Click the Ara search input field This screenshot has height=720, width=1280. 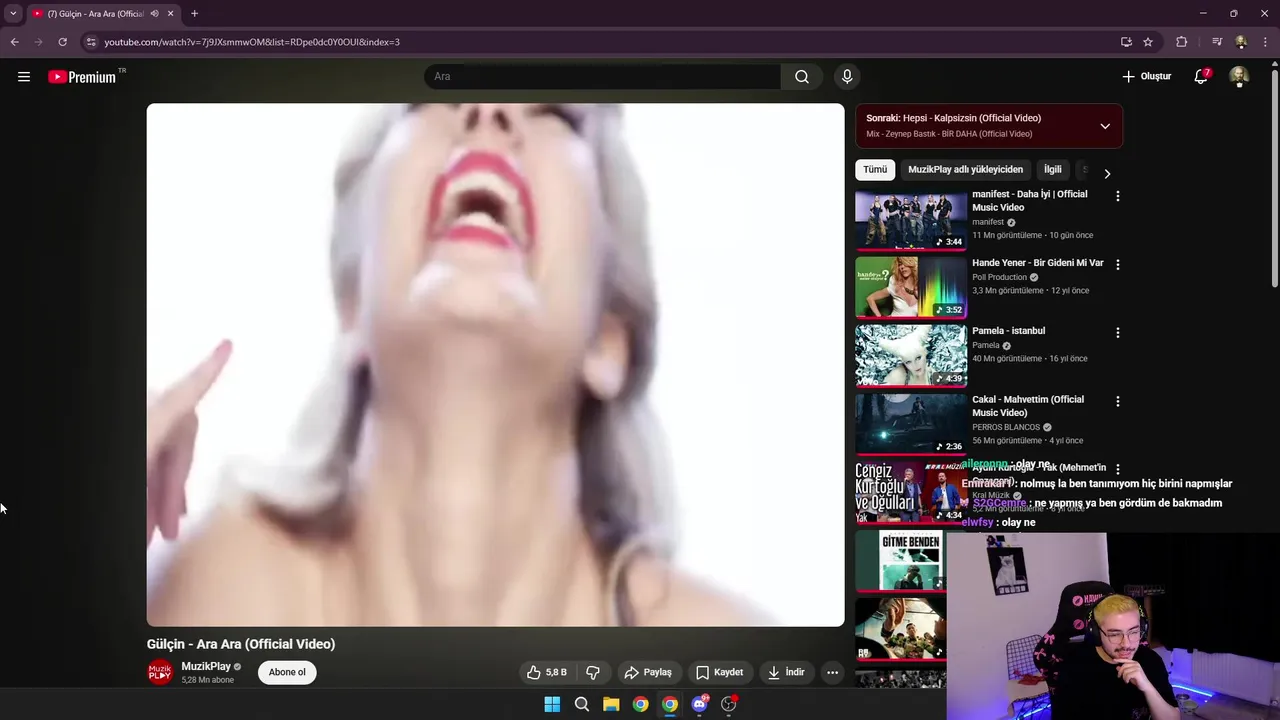pos(602,76)
